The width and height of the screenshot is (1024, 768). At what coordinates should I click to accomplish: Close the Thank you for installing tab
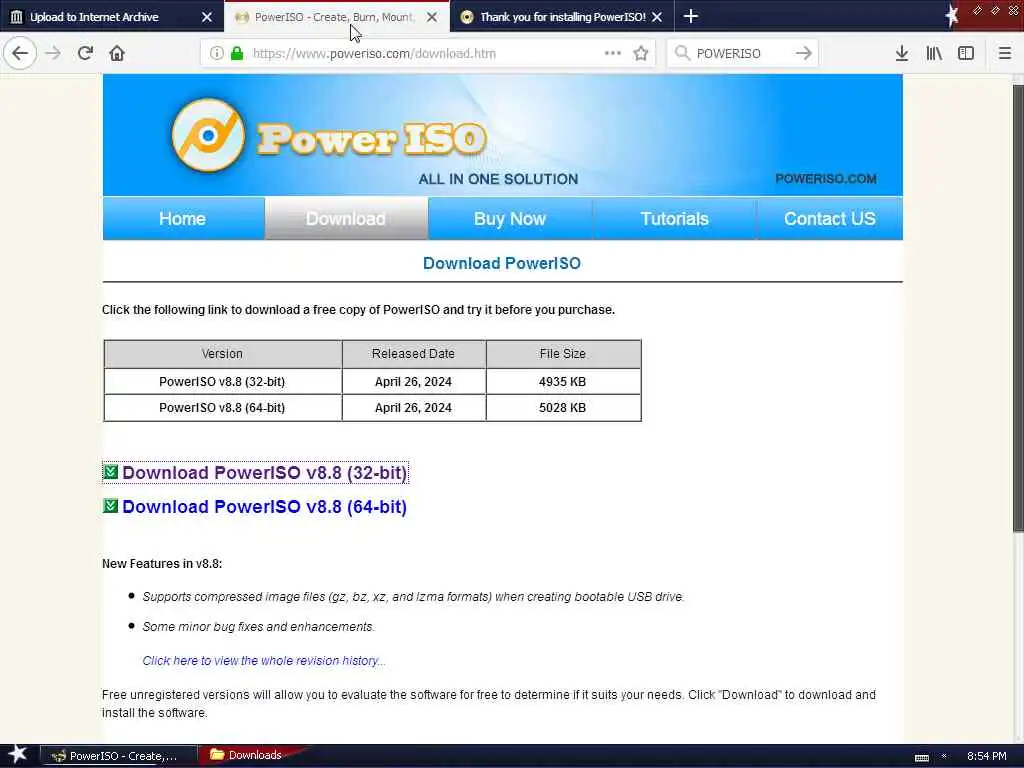(x=657, y=17)
